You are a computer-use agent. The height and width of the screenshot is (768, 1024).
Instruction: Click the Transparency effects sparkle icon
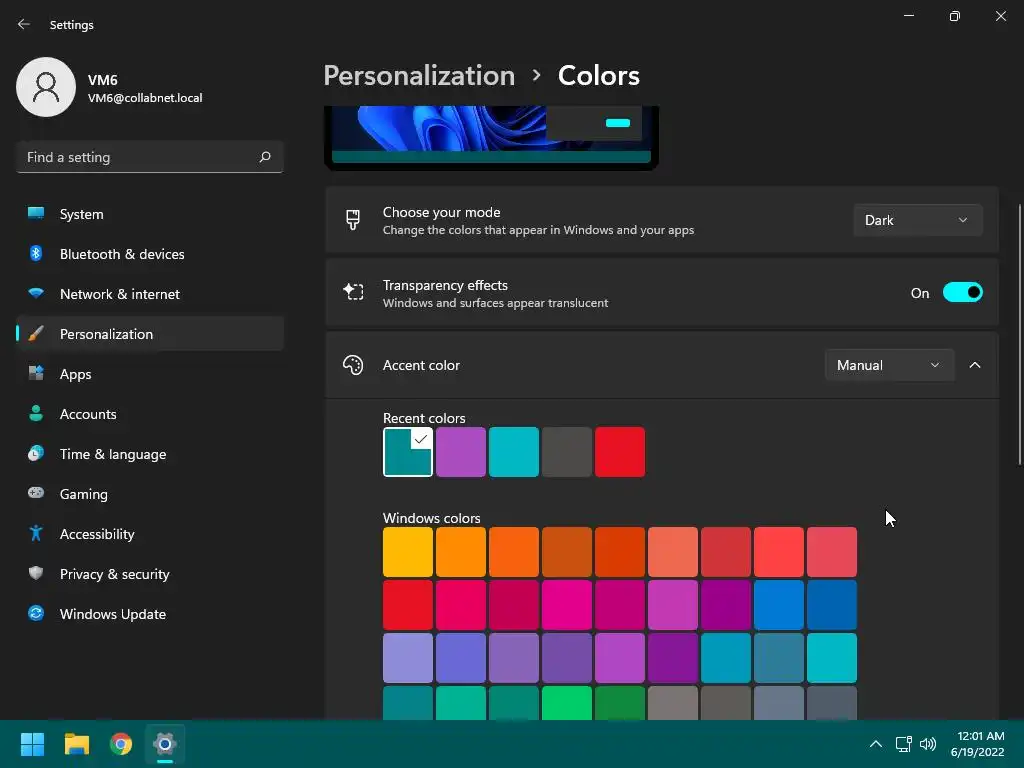pyautogui.click(x=353, y=292)
